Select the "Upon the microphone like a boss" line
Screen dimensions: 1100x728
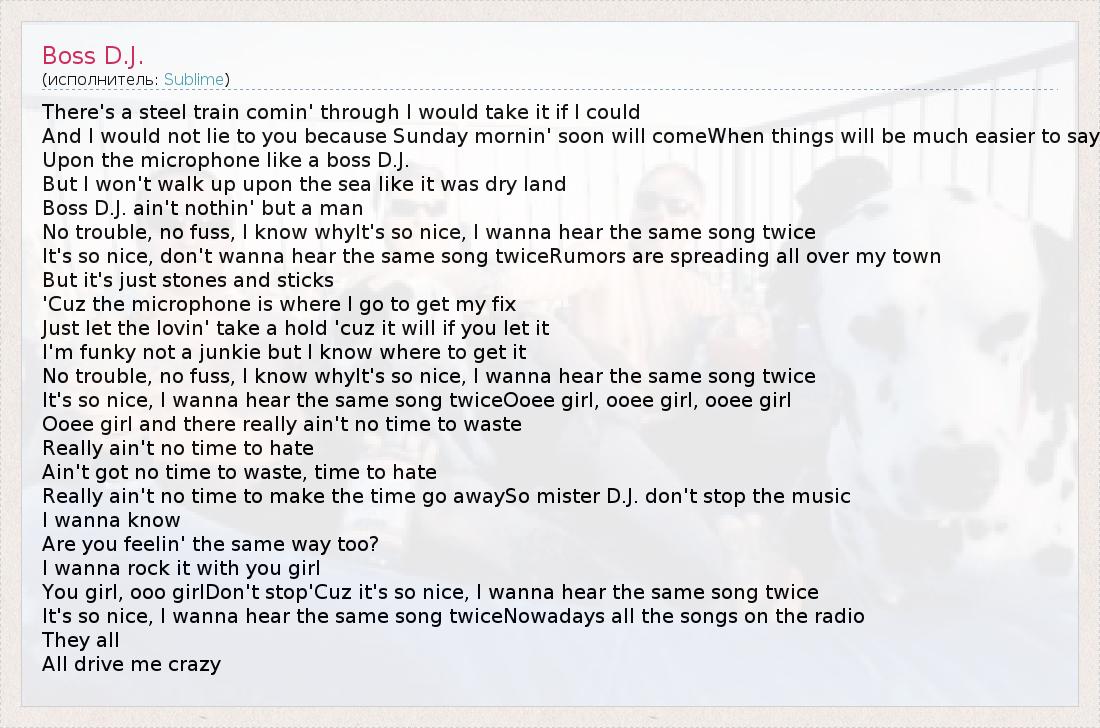pyautogui.click(x=226, y=160)
